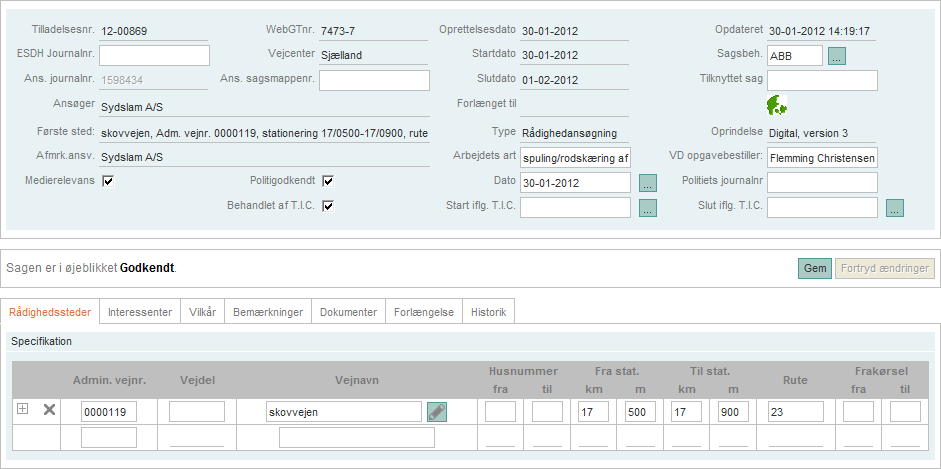Select the Historik tab
The image size is (941, 469).
[488, 312]
